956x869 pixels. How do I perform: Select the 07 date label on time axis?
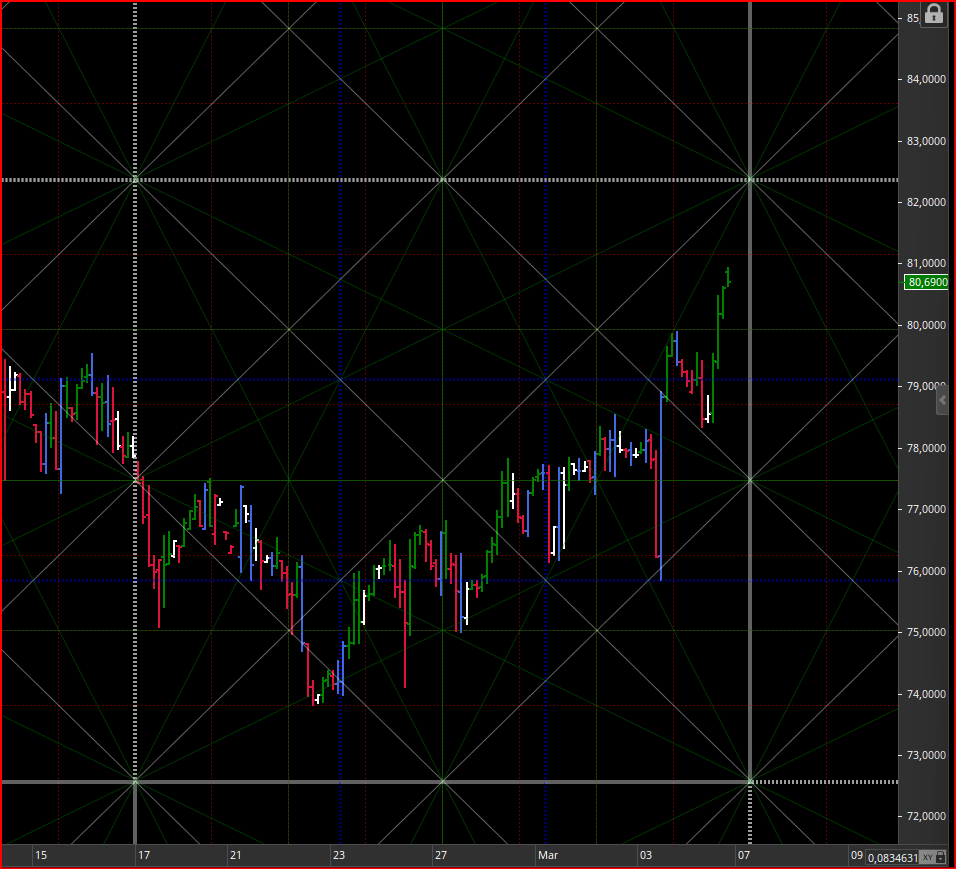(743, 855)
